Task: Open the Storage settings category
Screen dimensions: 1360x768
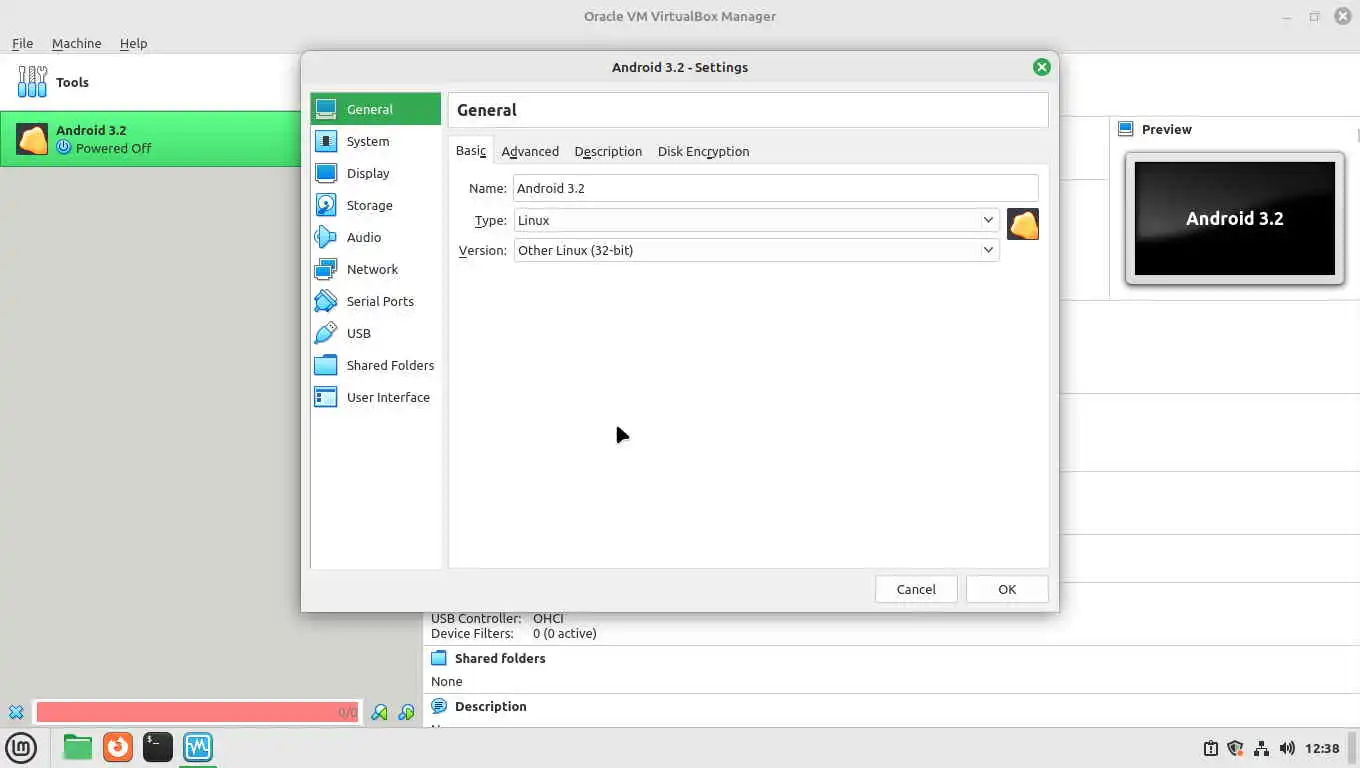Action: (x=375, y=205)
